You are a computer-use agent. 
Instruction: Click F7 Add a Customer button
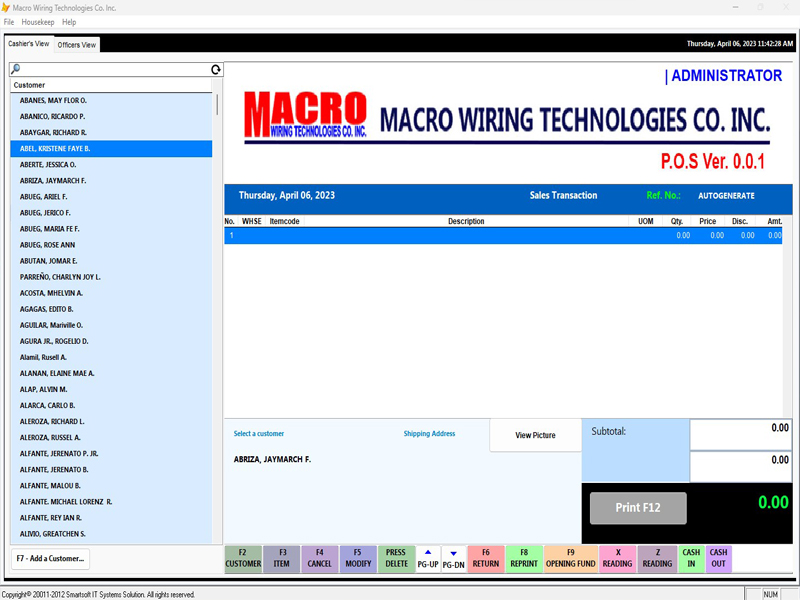click(51, 558)
